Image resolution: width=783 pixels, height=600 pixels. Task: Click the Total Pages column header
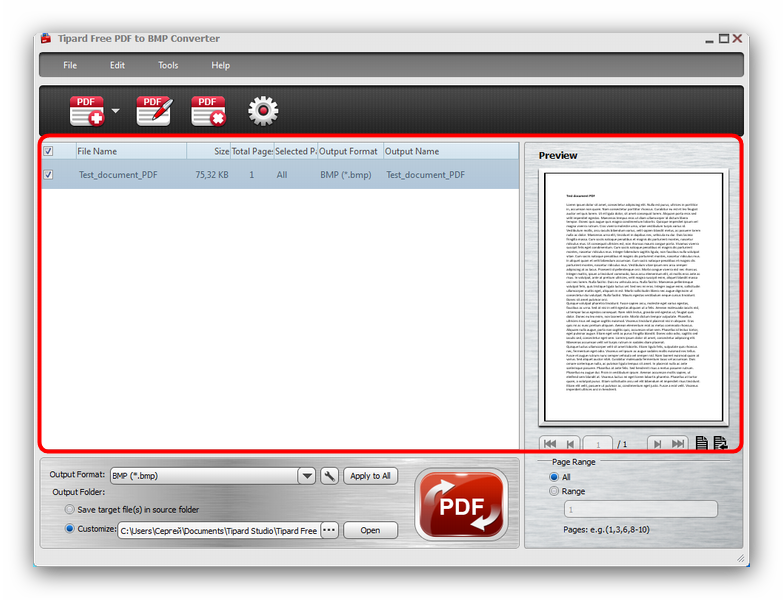tap(252, 151)
